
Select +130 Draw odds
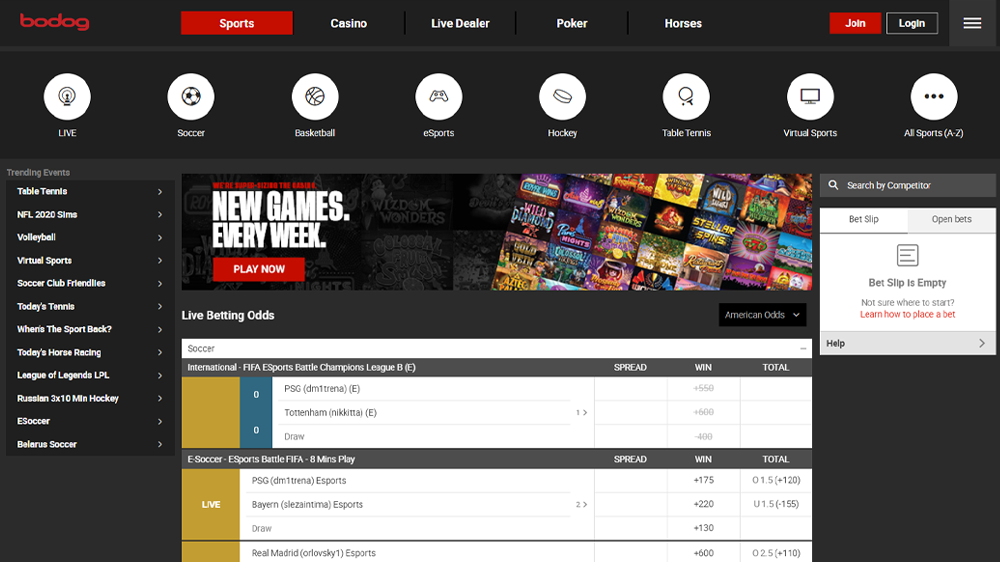703,528
